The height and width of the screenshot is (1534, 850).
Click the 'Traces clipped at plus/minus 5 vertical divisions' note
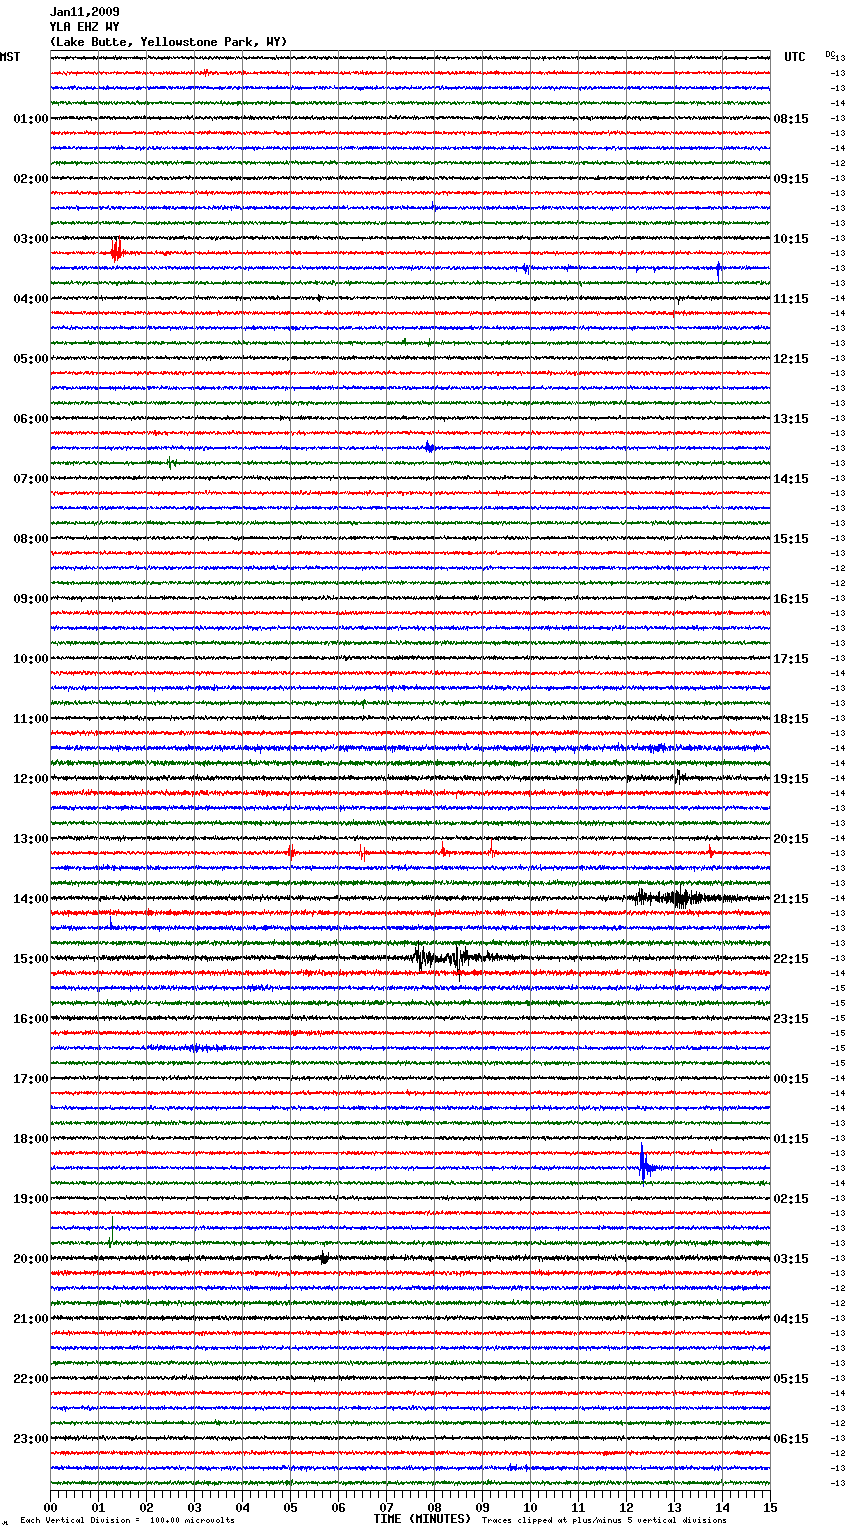(604, 1520)
